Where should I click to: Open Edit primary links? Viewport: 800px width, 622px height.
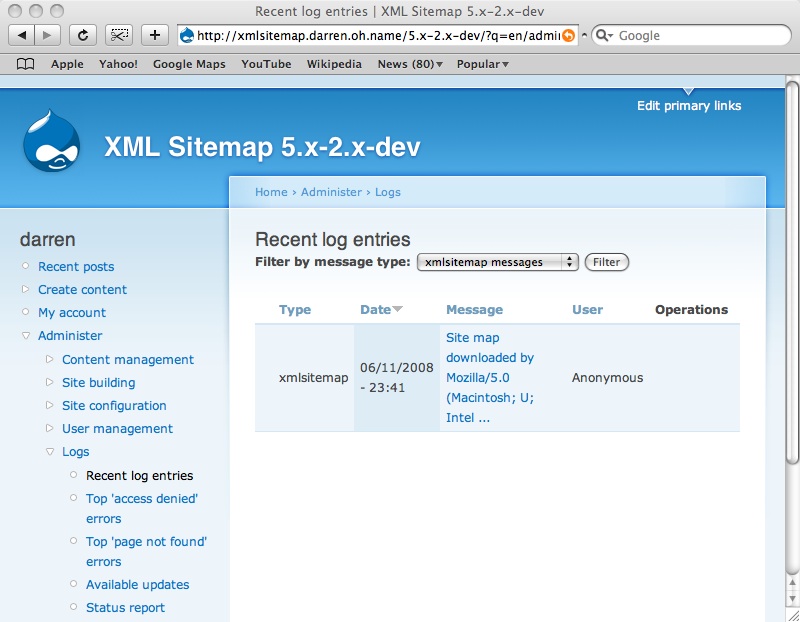[689, 106]
